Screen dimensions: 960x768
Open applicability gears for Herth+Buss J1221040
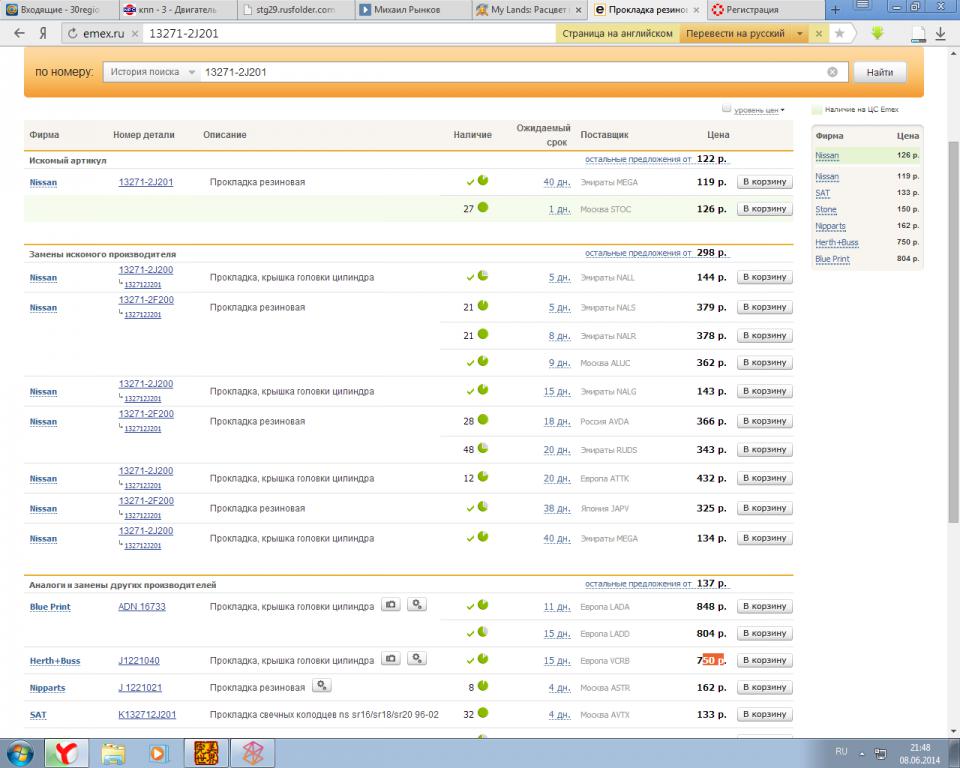click(417, 658)
